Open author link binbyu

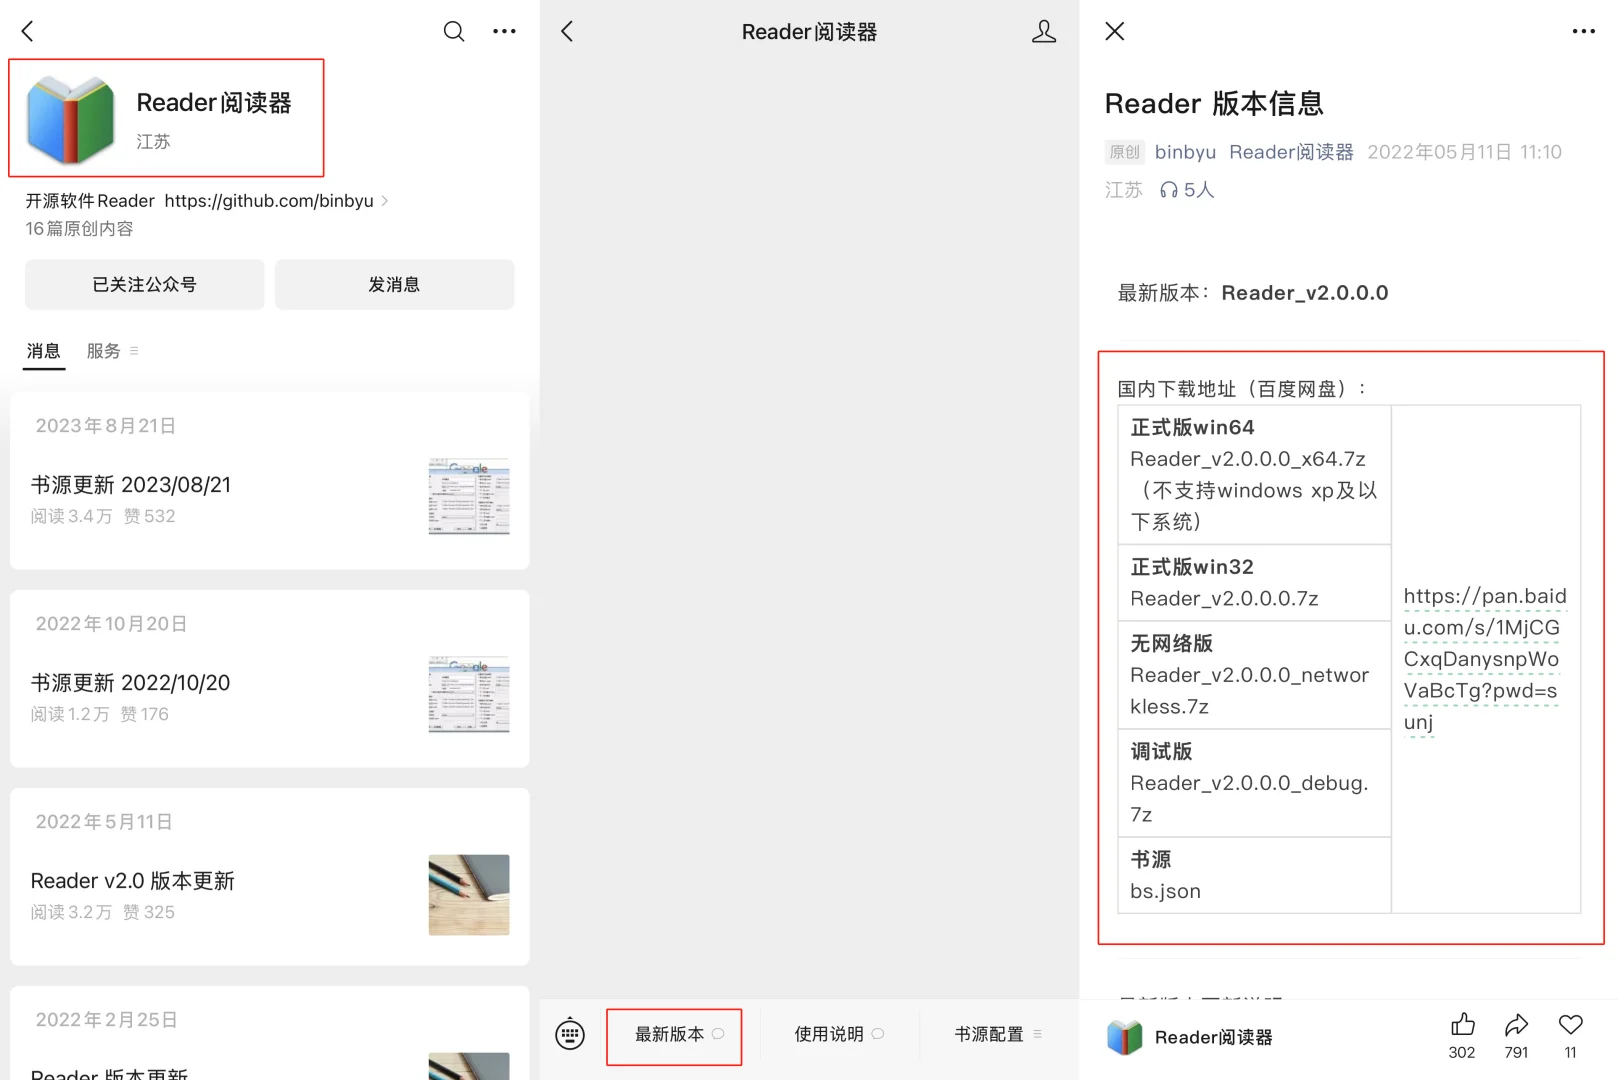pos(1185,152)
